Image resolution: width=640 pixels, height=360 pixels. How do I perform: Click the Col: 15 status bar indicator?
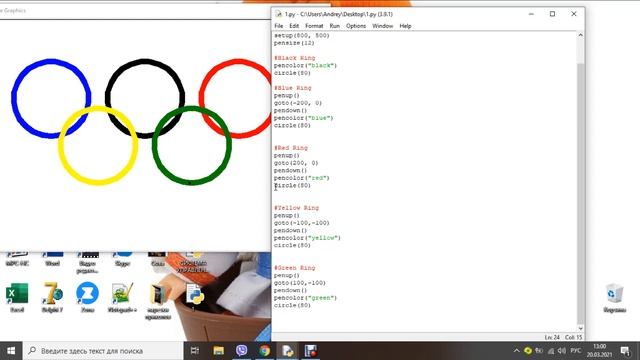point(573,337)
